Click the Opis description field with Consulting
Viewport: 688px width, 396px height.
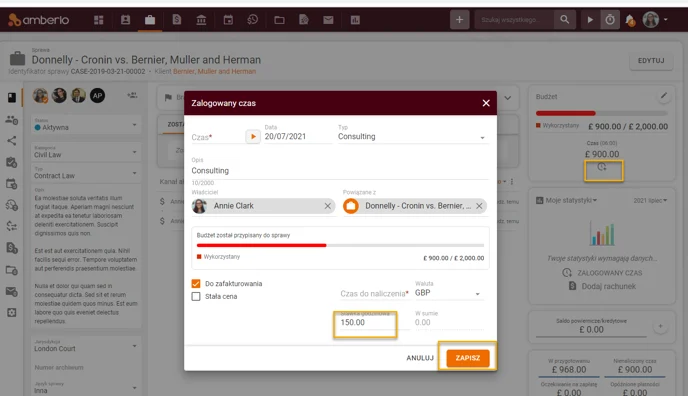(x=340, y=171)
